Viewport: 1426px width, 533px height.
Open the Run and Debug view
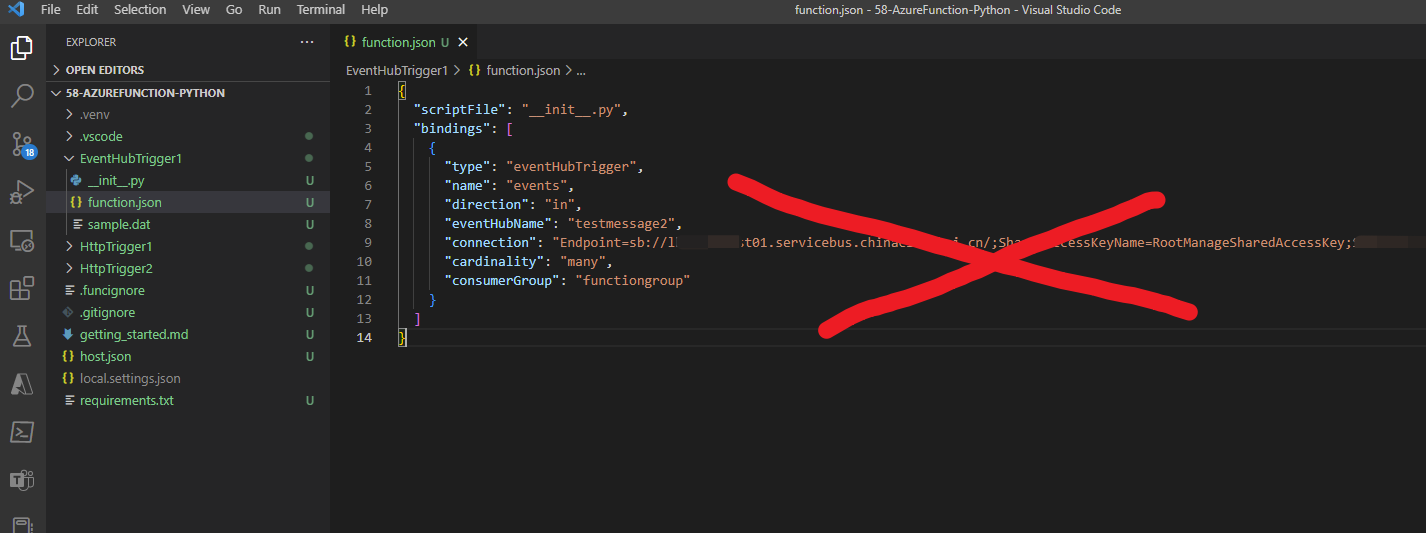point(22,192)
